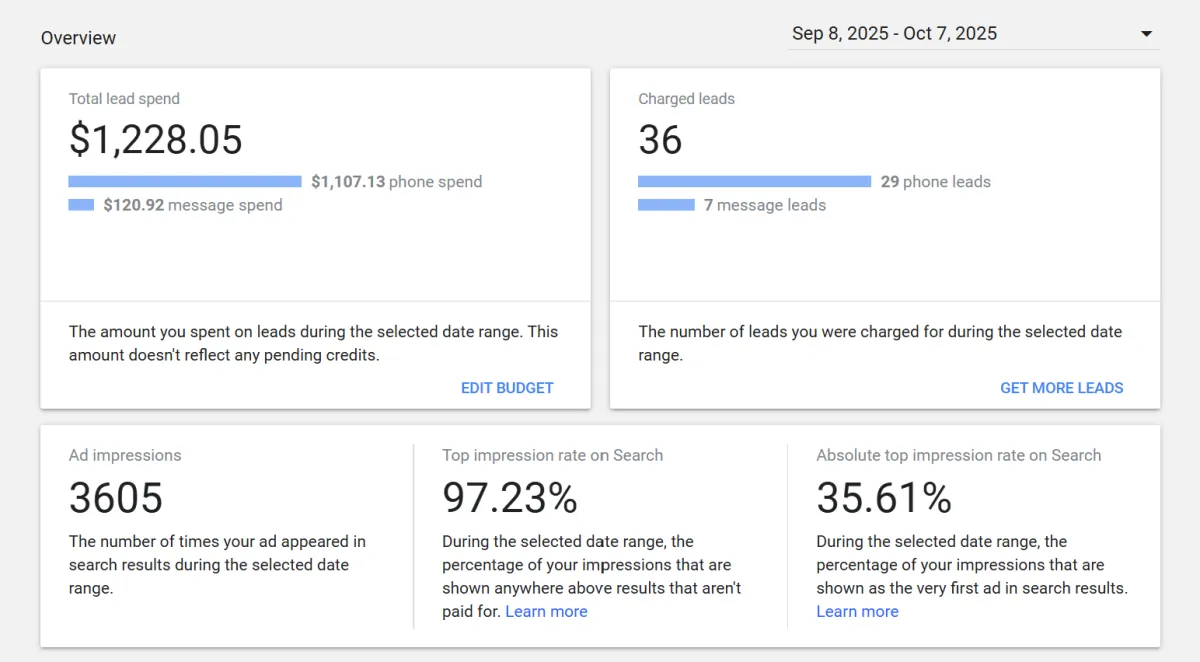
Task: Open Learn more under Absolute top impression rate
Action: point(857,612)
